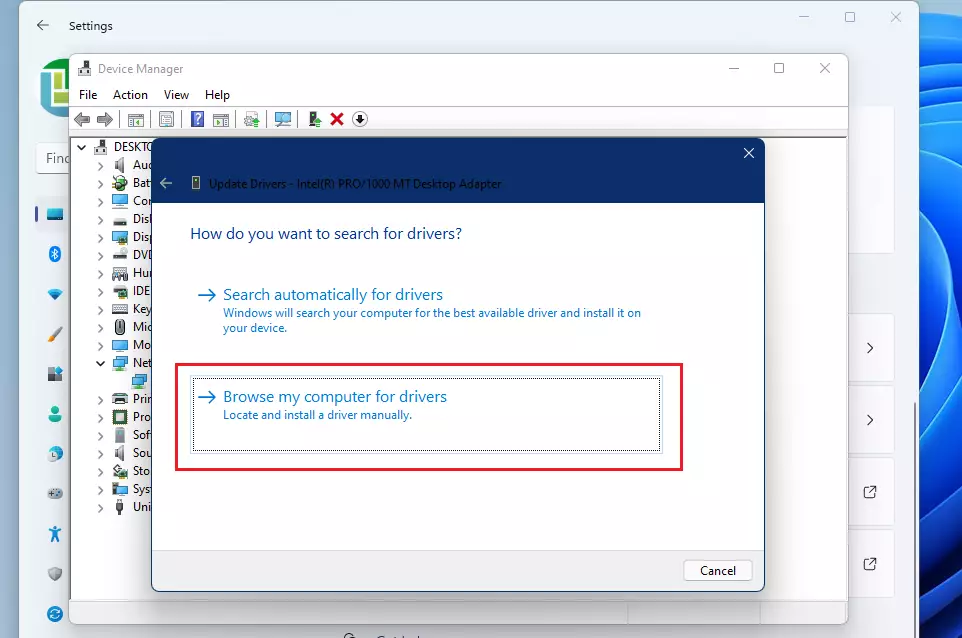Open Windows Update sync icon in Settings
Viewport: 962px width, 638px height.
55,613
